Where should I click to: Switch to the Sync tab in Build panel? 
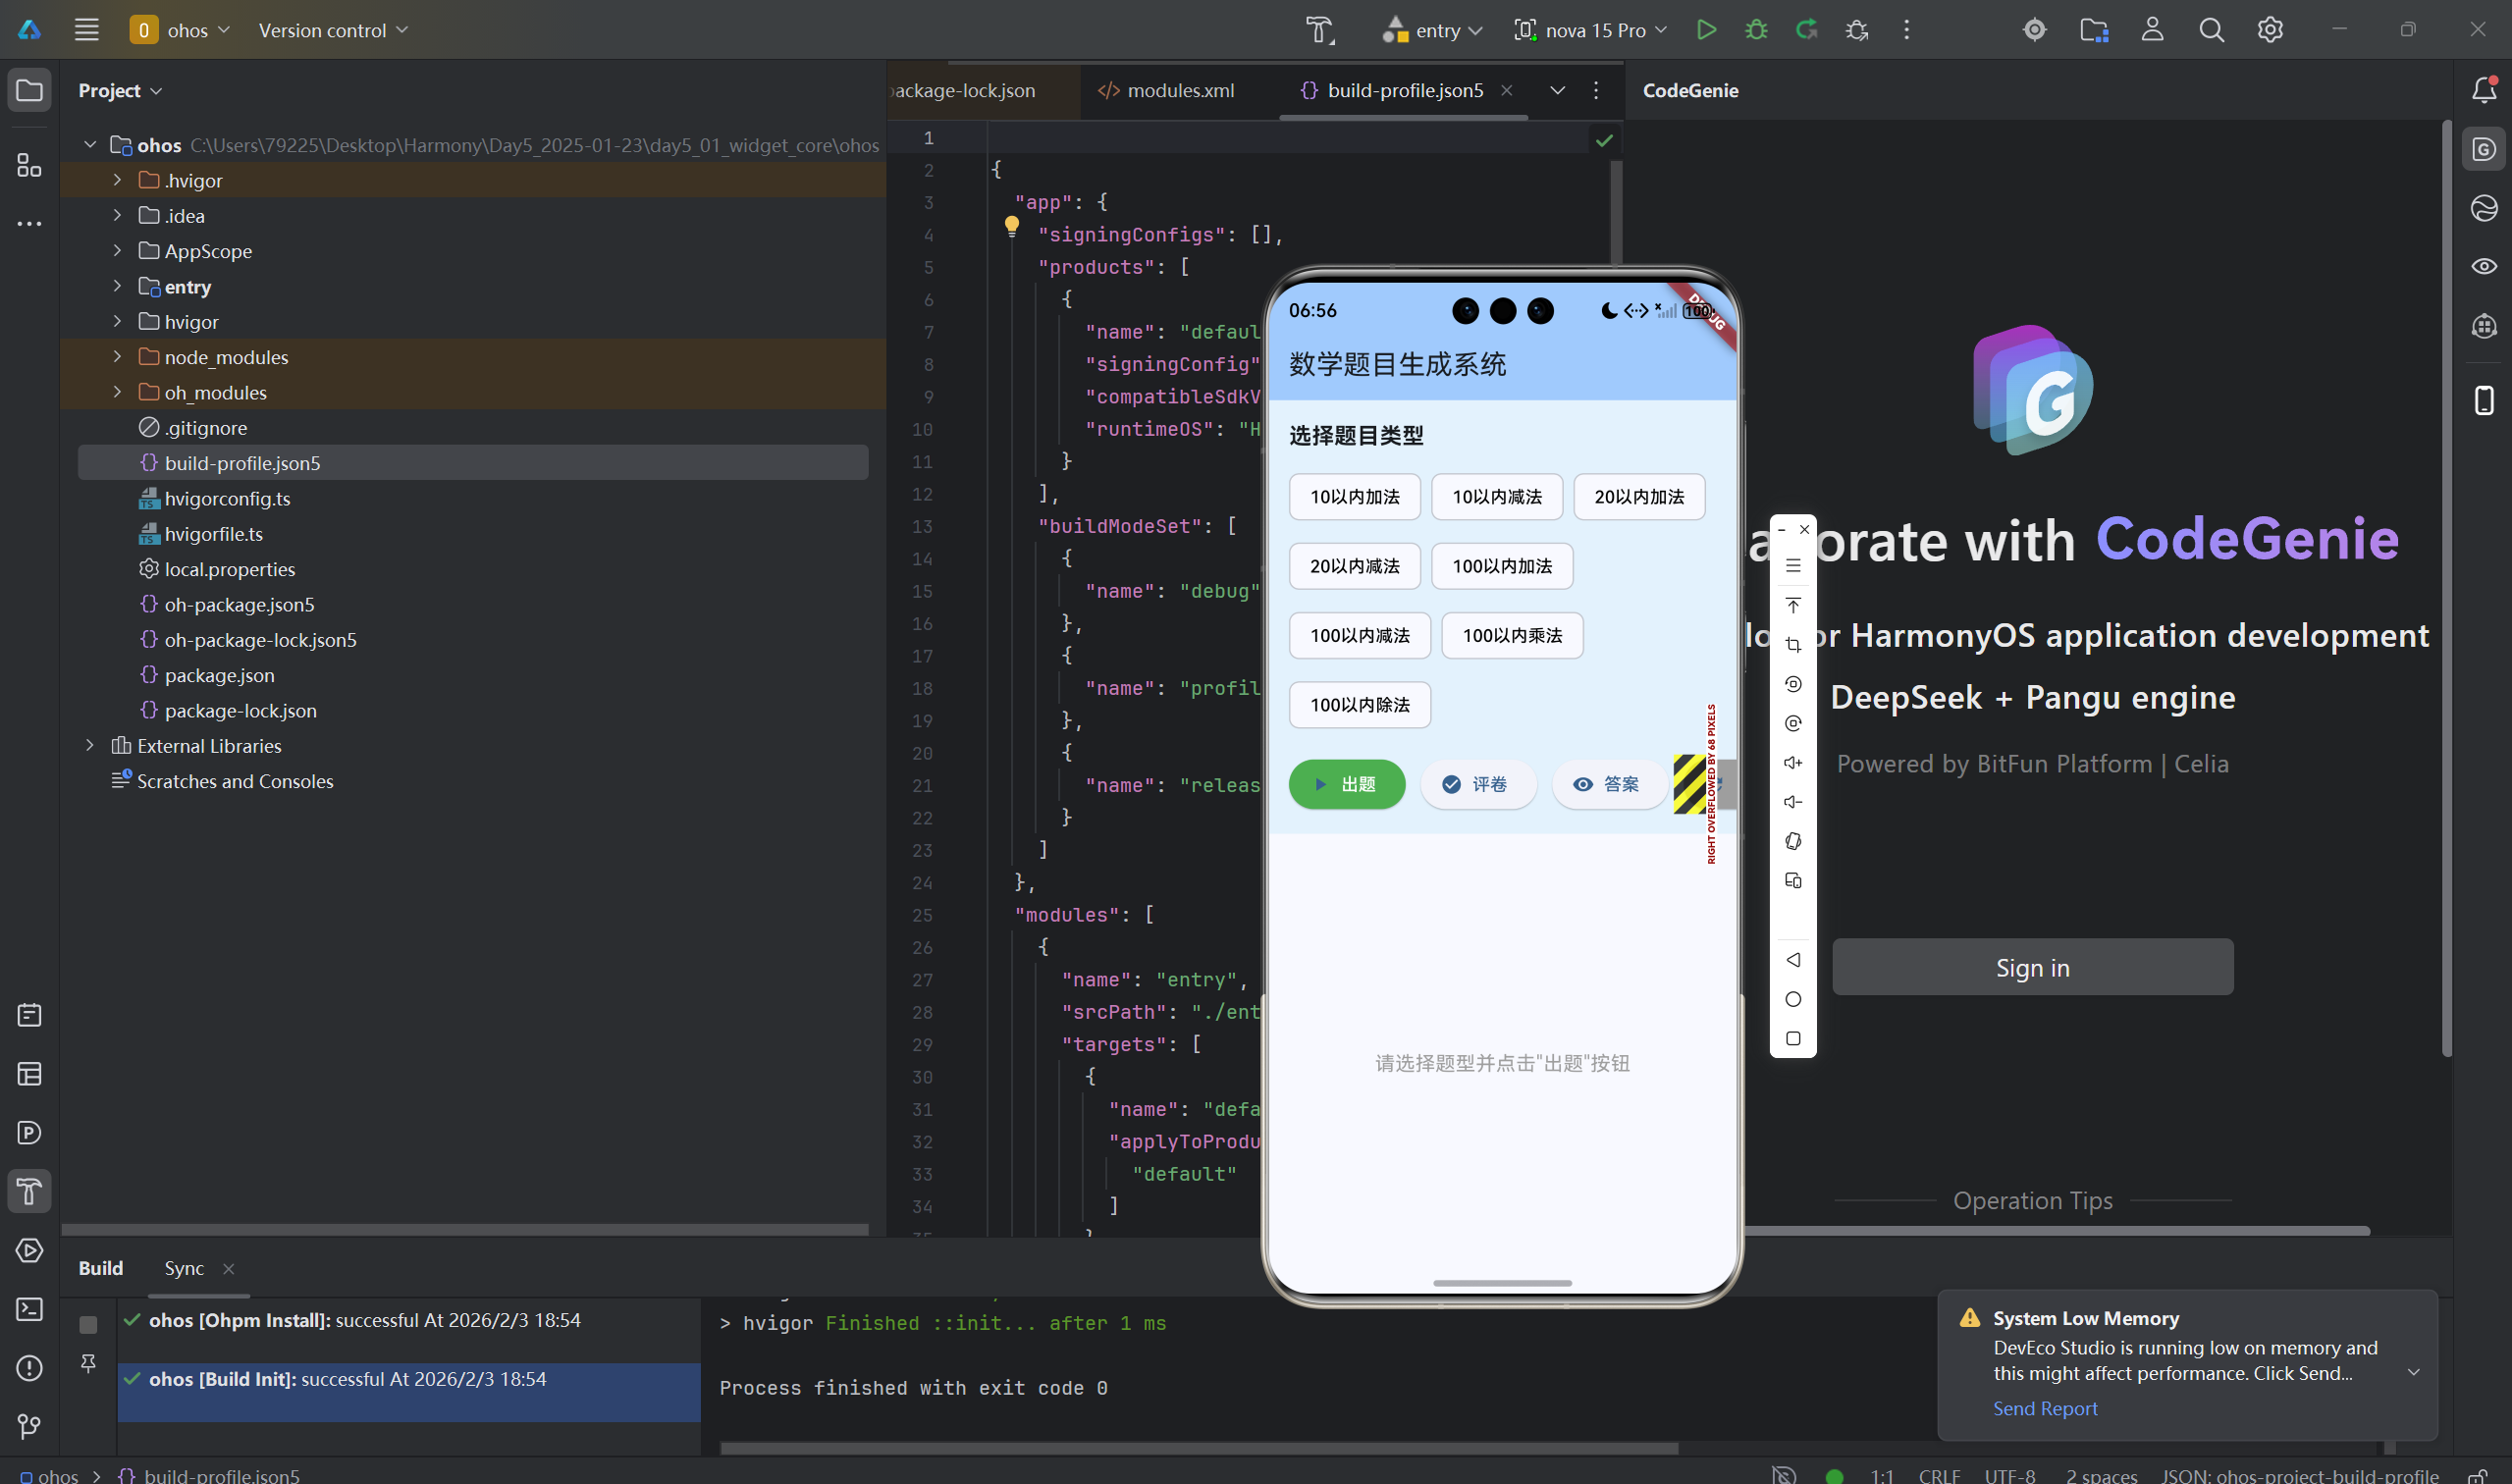tap(184, 1268)
